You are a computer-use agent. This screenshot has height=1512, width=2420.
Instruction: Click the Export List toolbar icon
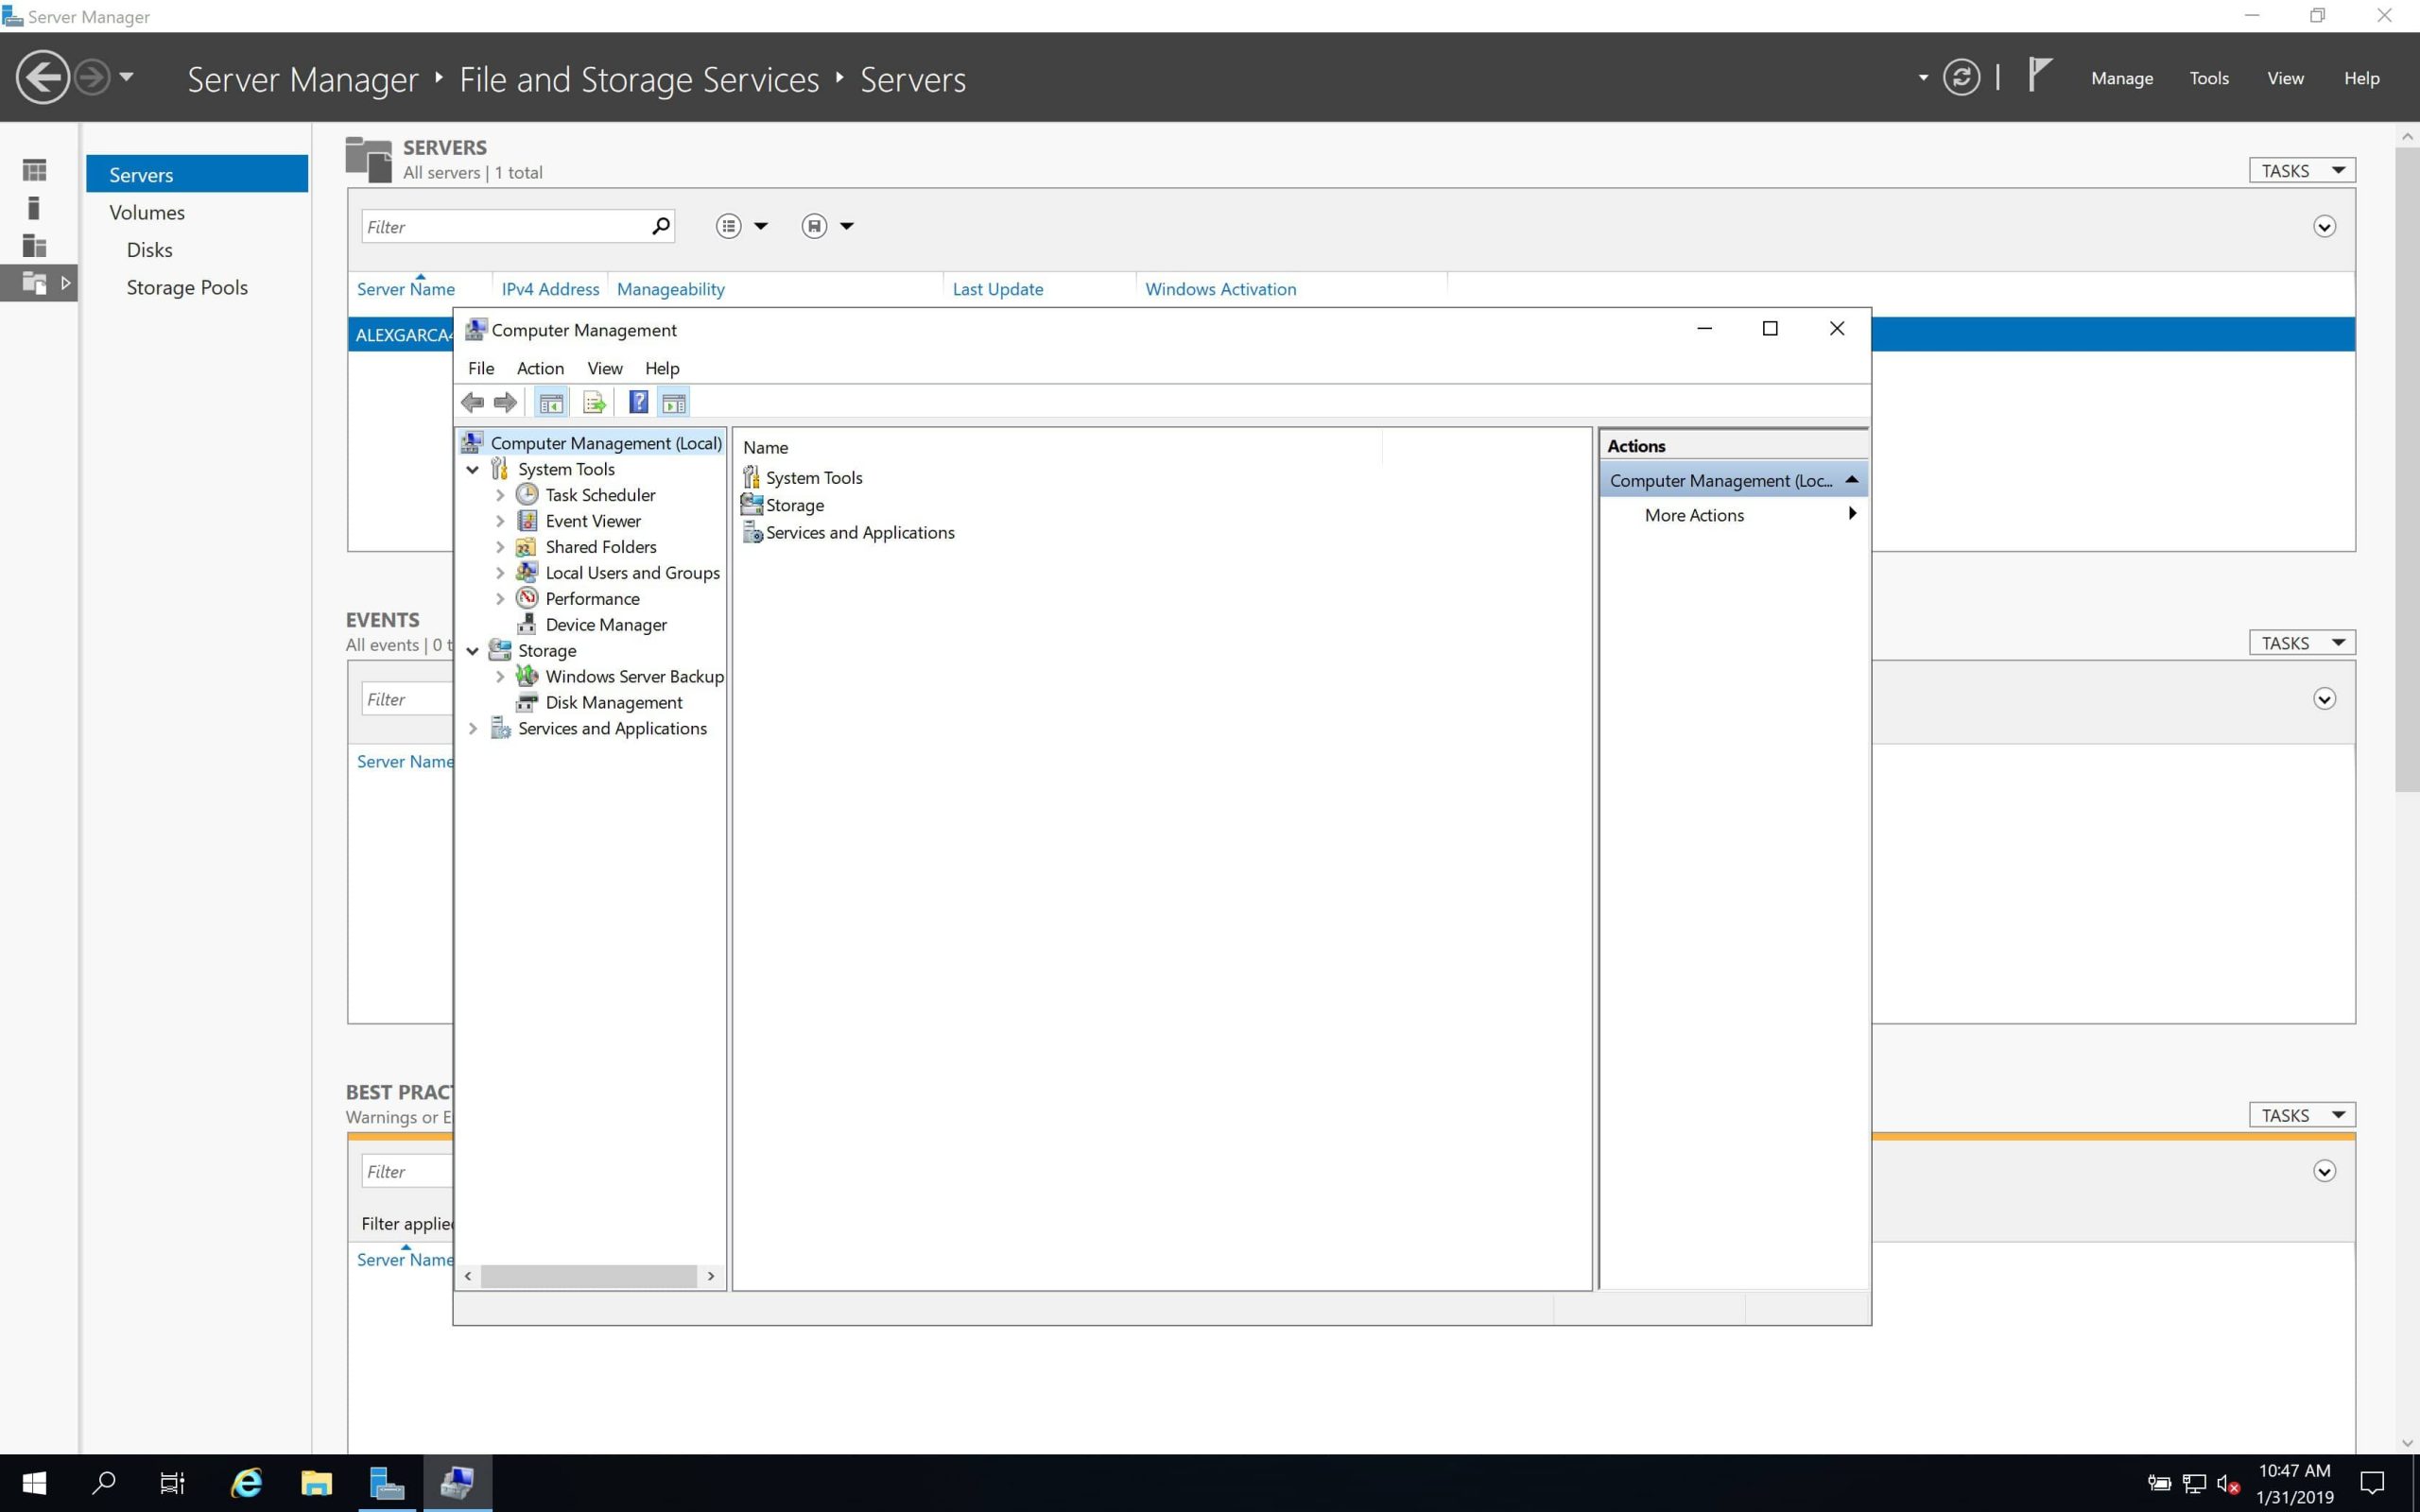(x=594, y=403)
